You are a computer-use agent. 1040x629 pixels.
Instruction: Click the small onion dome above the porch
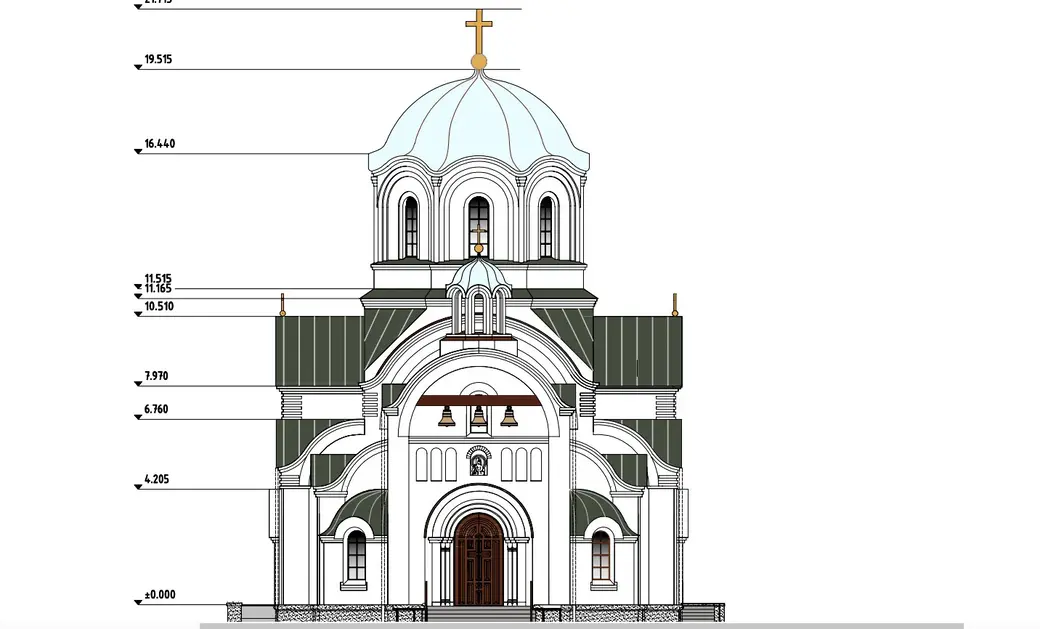tap(480, 275)
